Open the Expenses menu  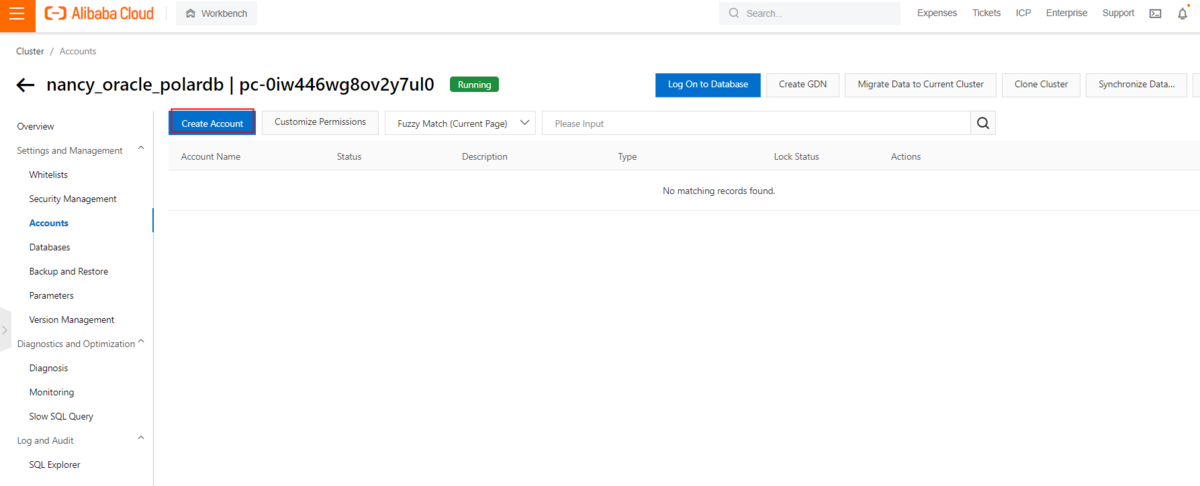(937, 14)
